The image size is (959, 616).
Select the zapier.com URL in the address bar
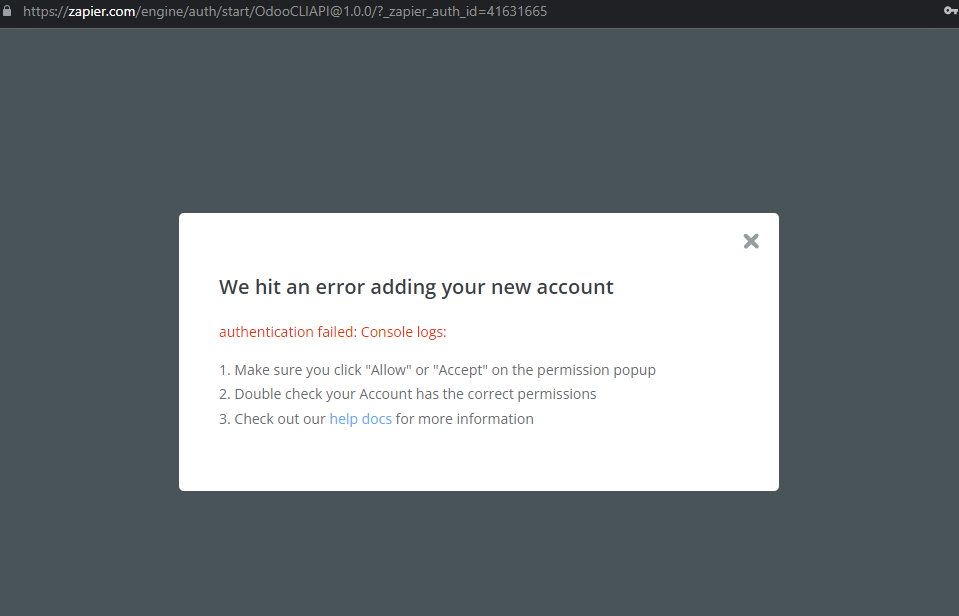285,11
